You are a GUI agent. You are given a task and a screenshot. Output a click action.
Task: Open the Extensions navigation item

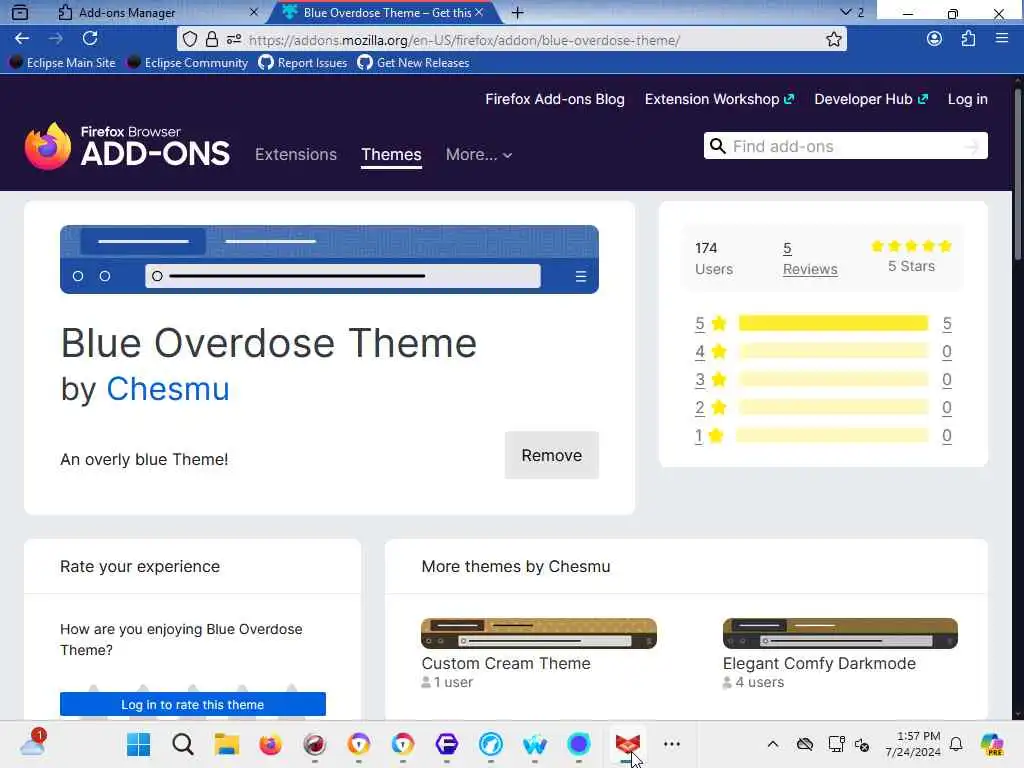pos(296,155)
